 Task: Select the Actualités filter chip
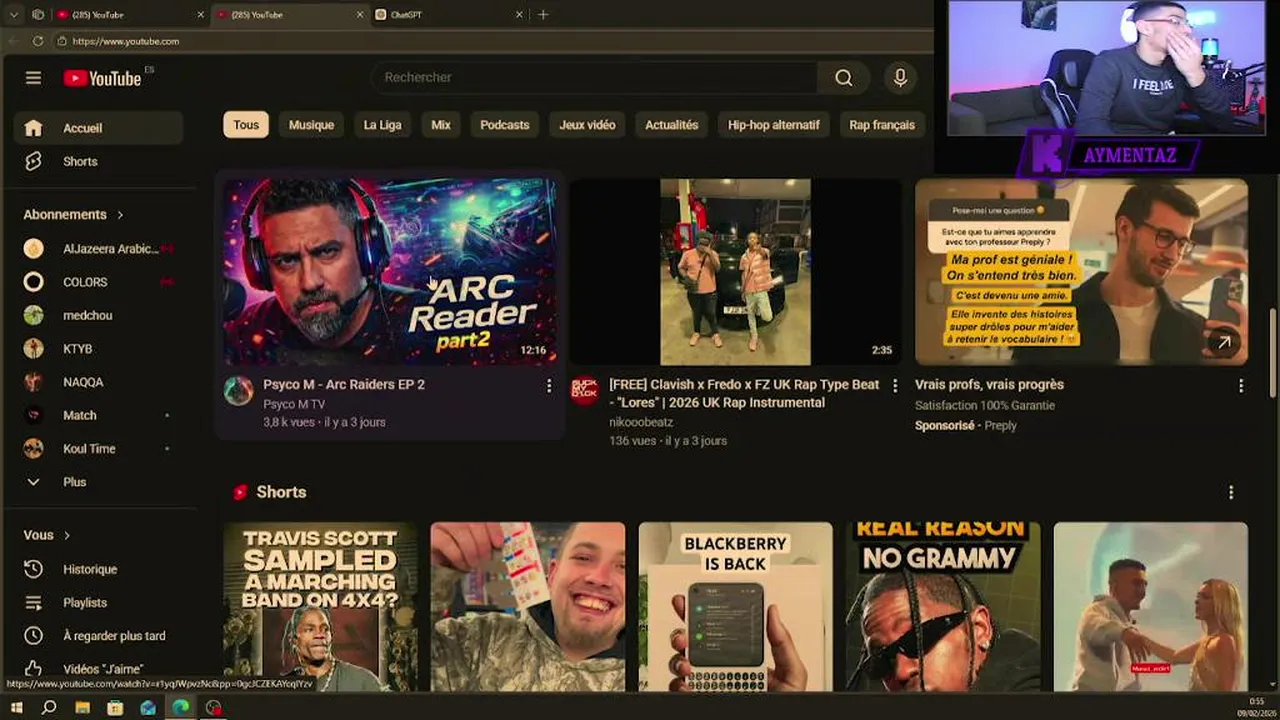672,125
